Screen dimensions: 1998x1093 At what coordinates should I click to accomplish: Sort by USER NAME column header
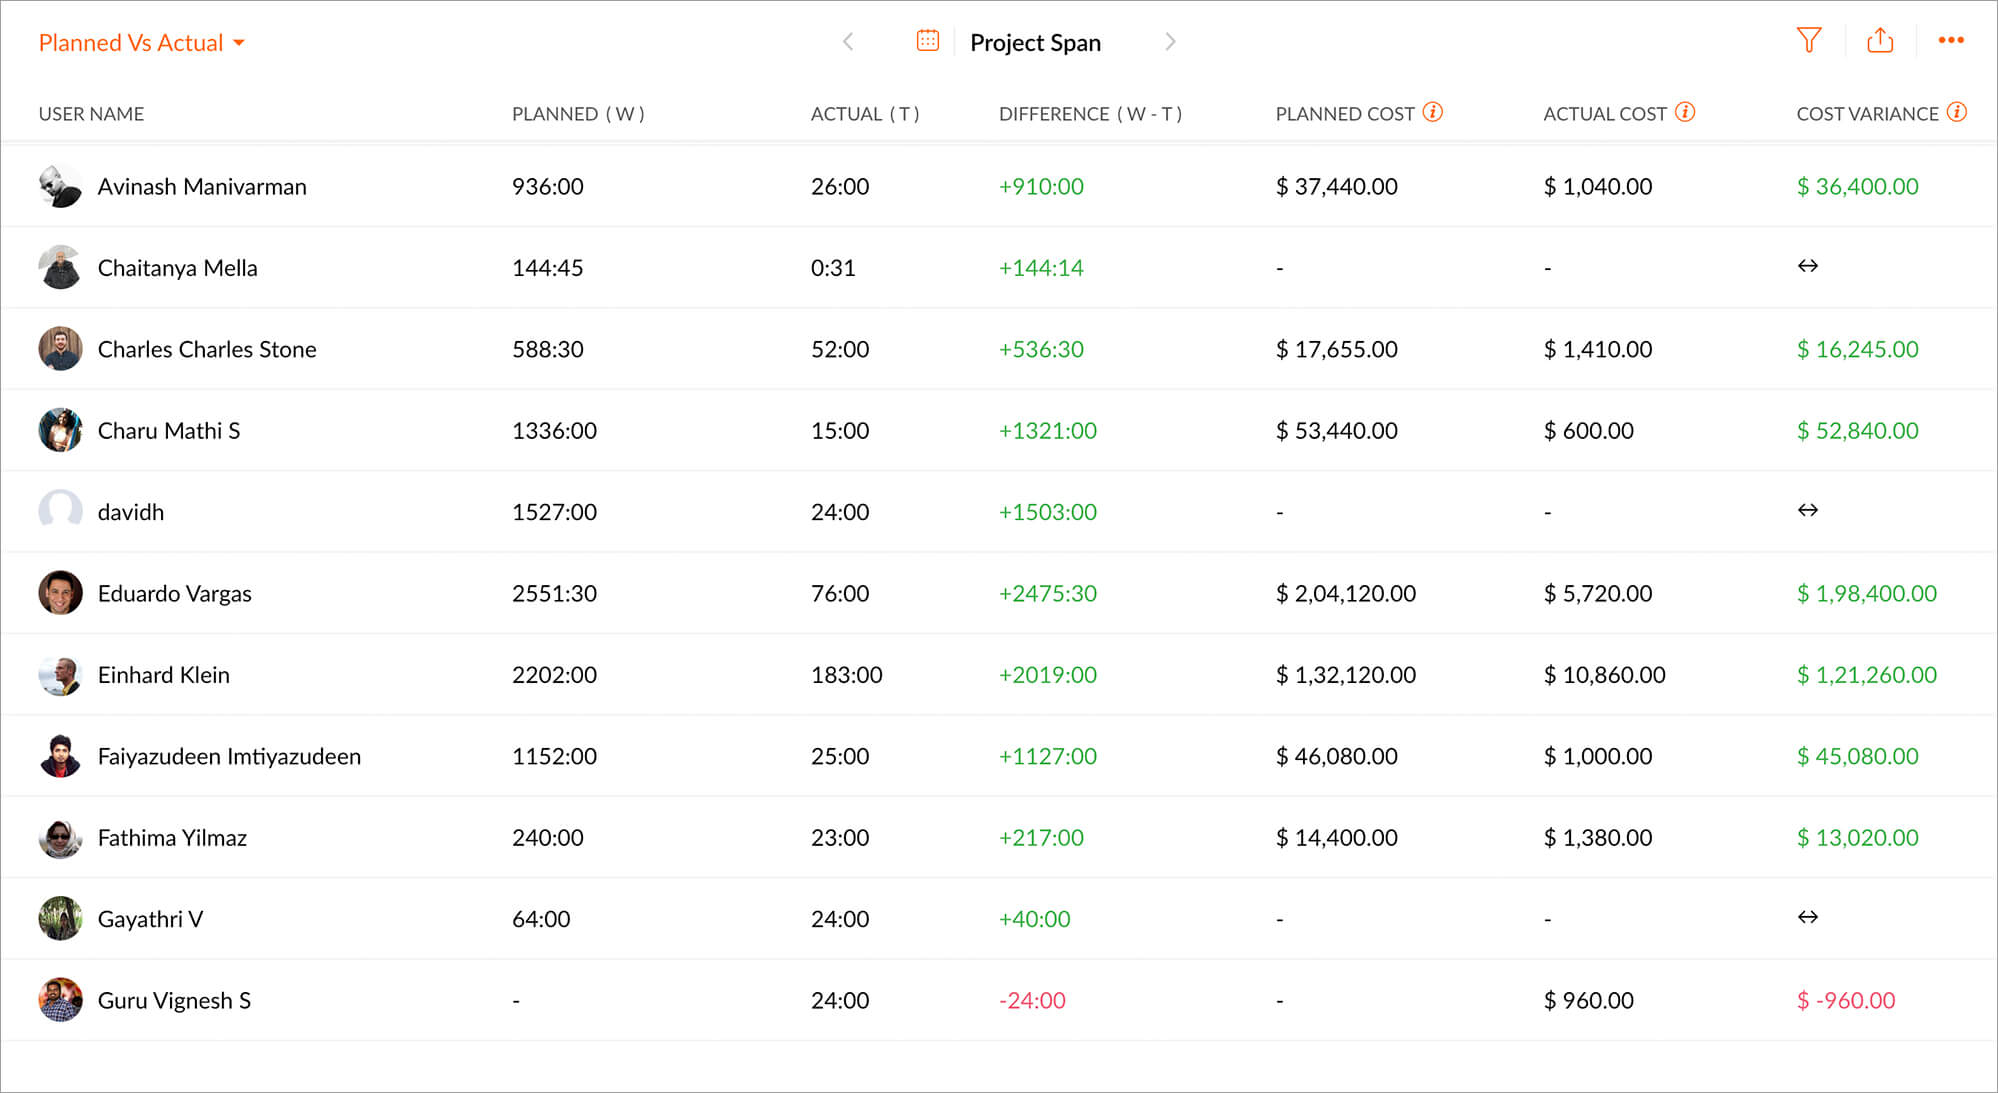[x=91, y=114]
